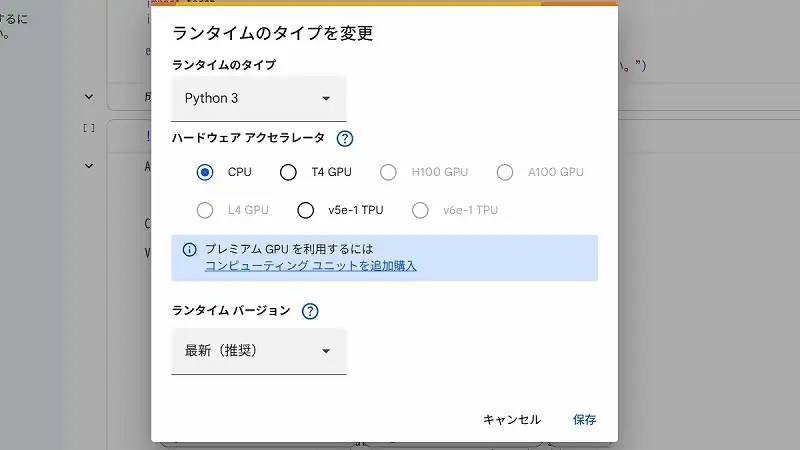Select the v5e-1 TPU option
The width and height of the screenshot is (800, 450).
pyautogui.click(x=306, y=210)
